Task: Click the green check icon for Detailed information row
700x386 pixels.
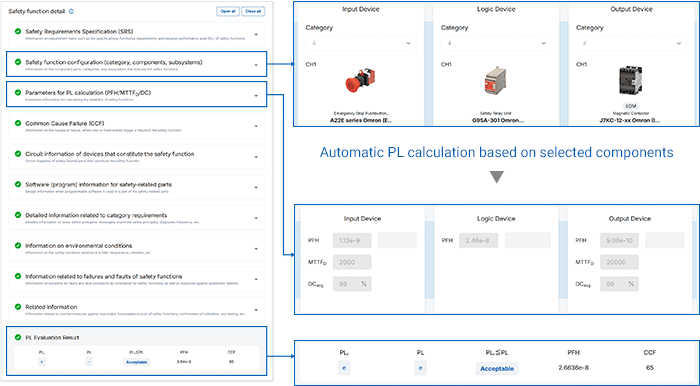Action: tap(18, 215)
